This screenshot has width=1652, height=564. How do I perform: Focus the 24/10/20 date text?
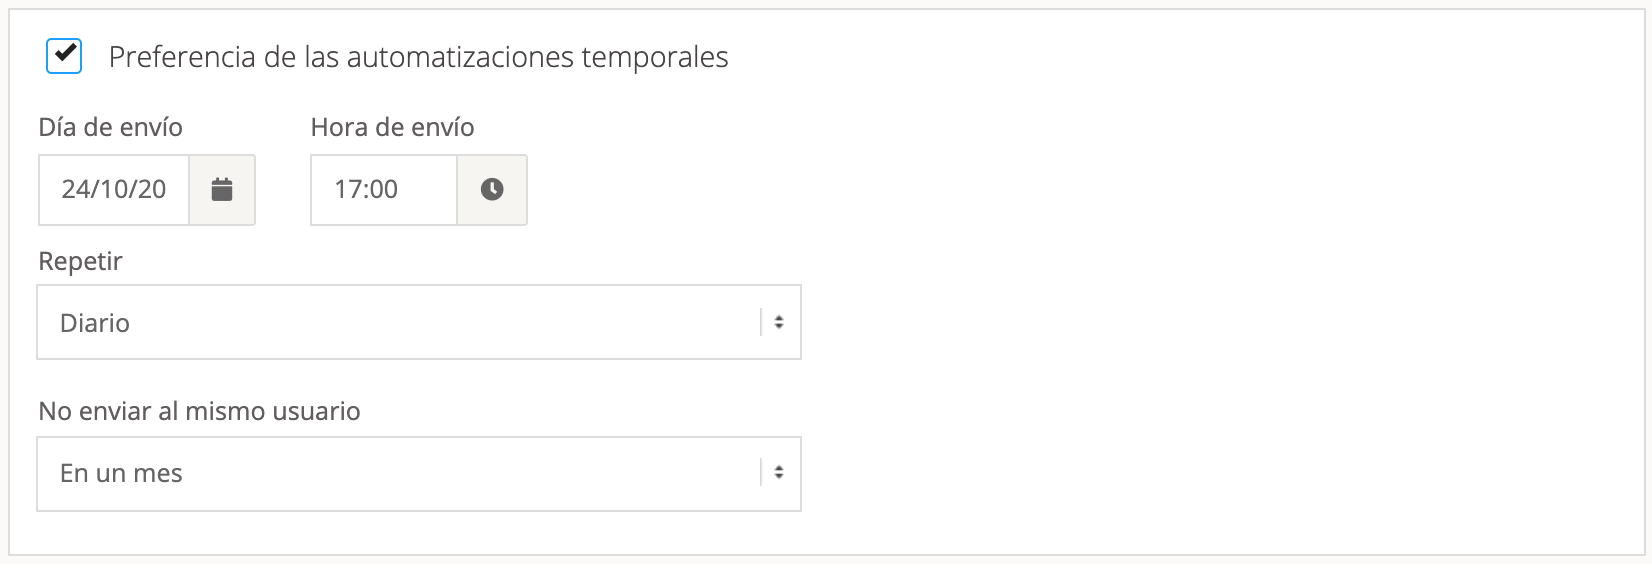(113, 189)
